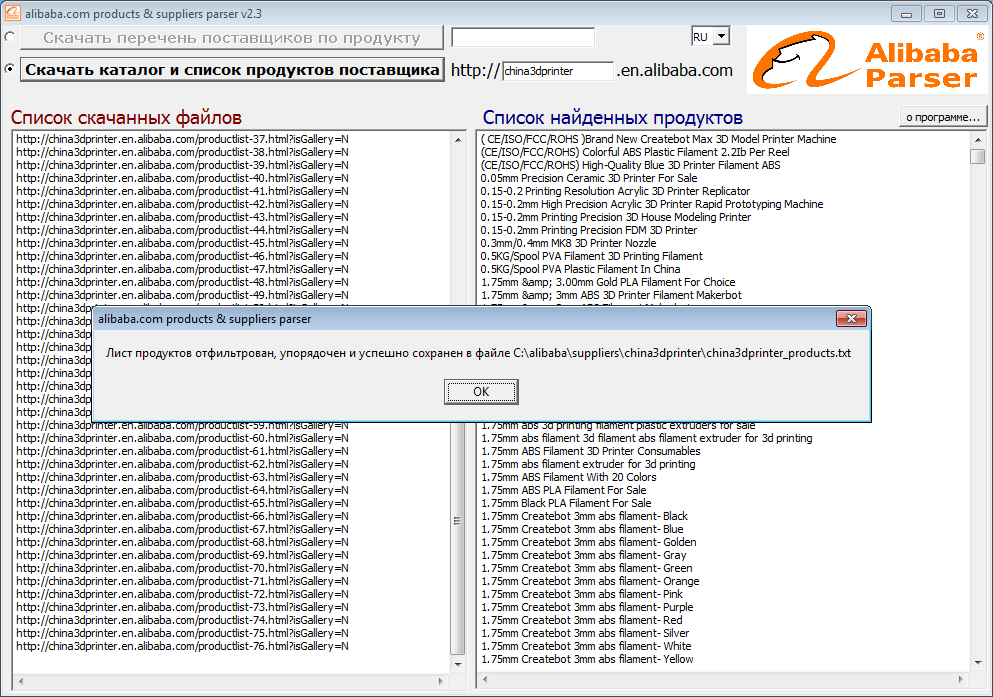Click the app icon in title bar
Screen dimensions: 993x697
pos(12,13)
